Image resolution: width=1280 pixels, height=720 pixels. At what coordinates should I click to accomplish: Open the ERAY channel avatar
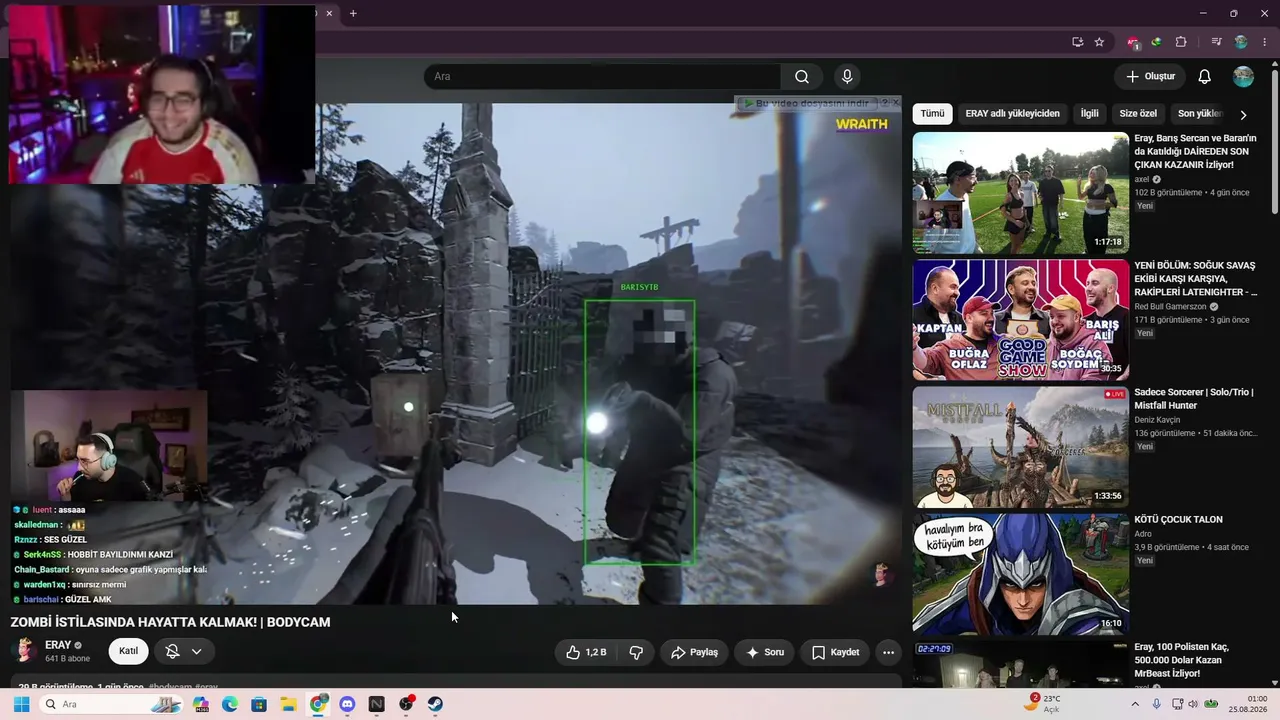[x=24, y=651]
